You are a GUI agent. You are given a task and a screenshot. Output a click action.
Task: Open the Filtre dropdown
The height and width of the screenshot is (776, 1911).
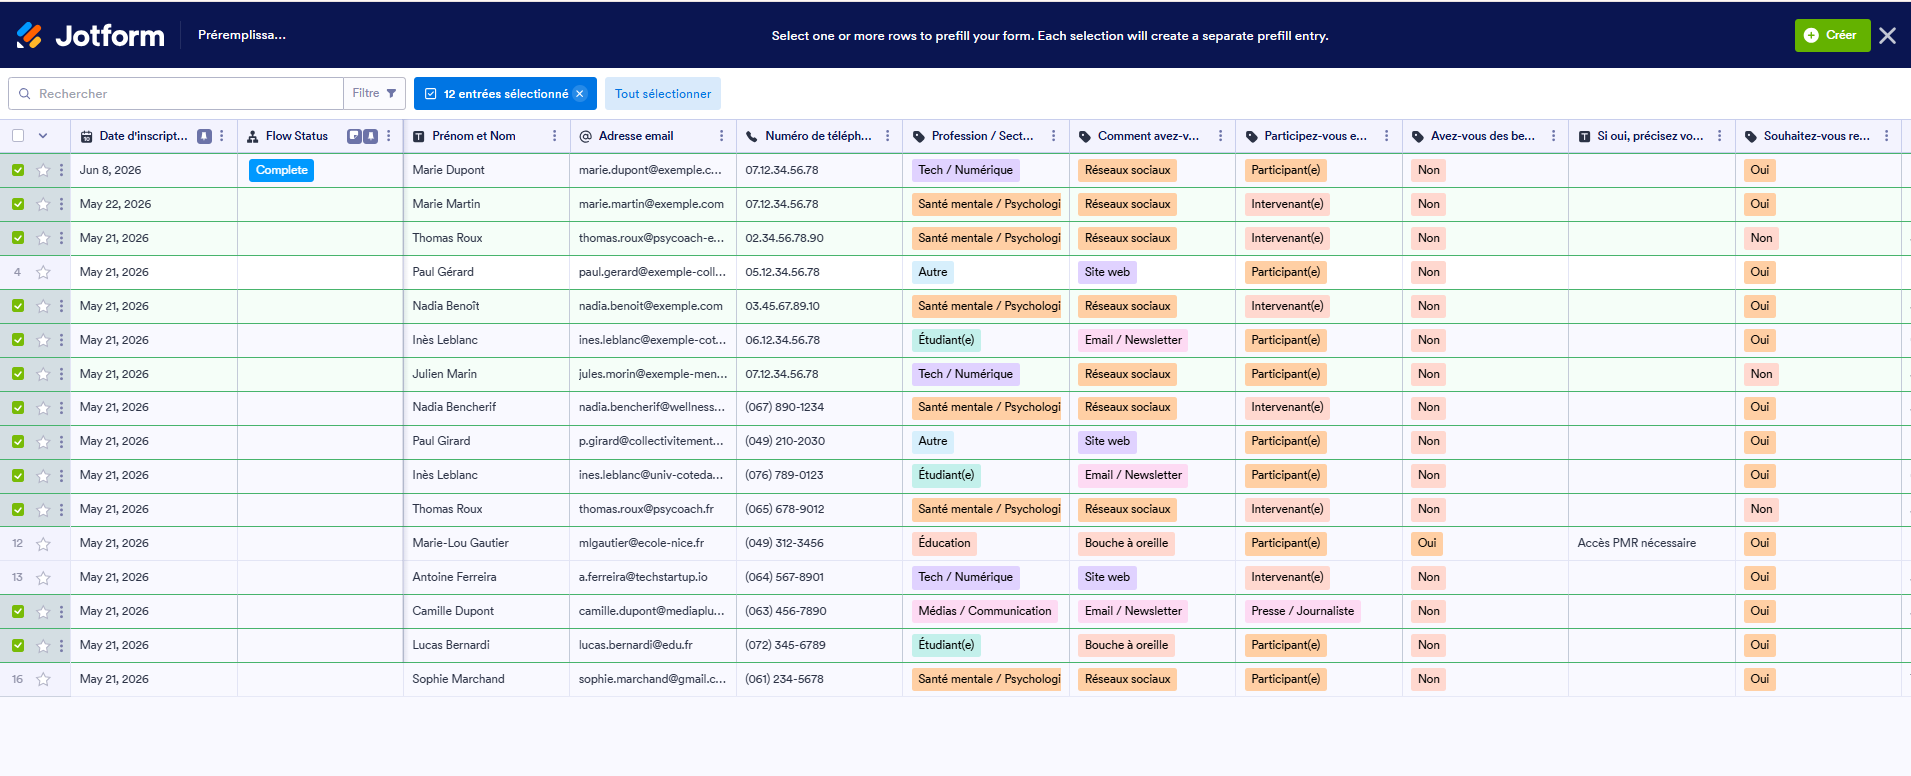pyautogui.click(x=374, y=93)
